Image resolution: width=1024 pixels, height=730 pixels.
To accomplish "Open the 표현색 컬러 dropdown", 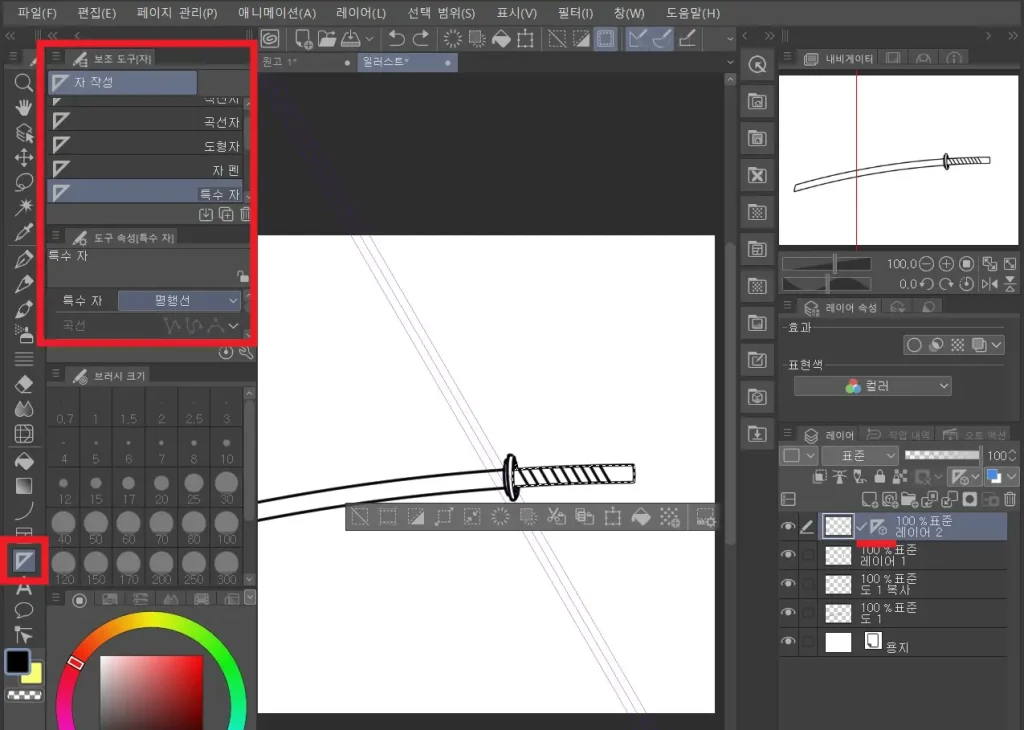I will [872, 386].
